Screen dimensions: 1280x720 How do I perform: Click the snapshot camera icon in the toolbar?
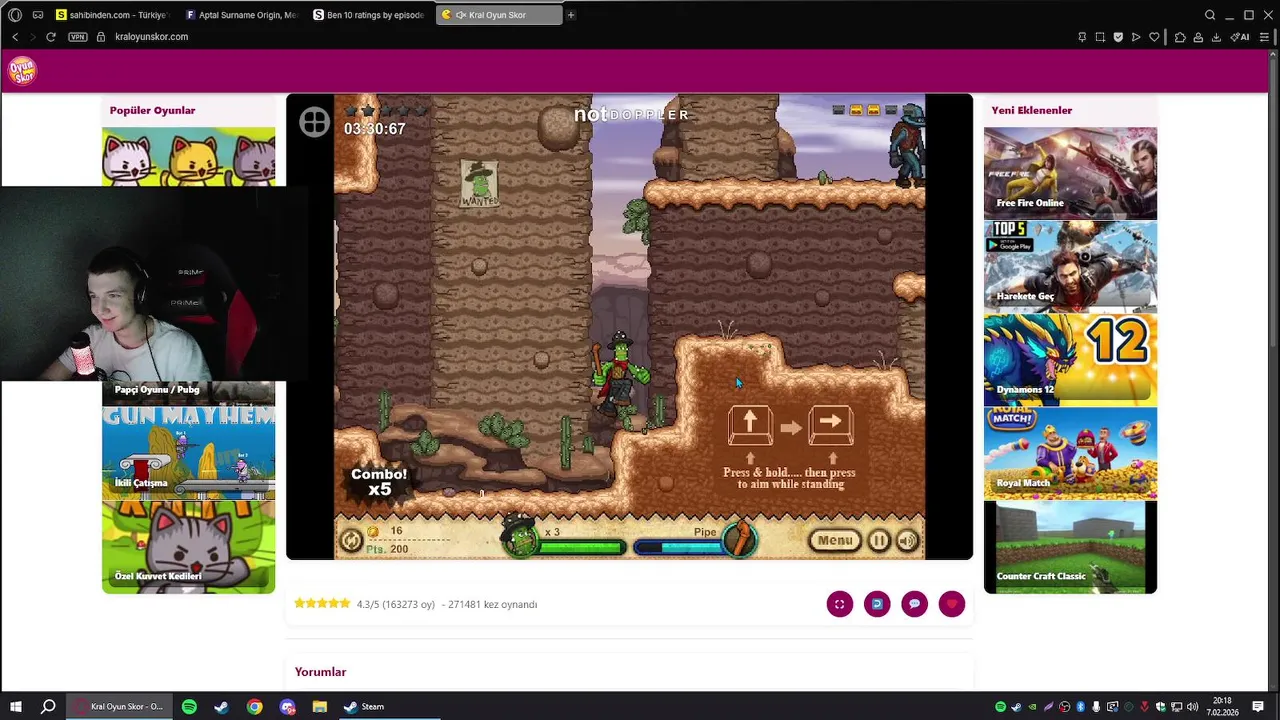coord(1100,37)
